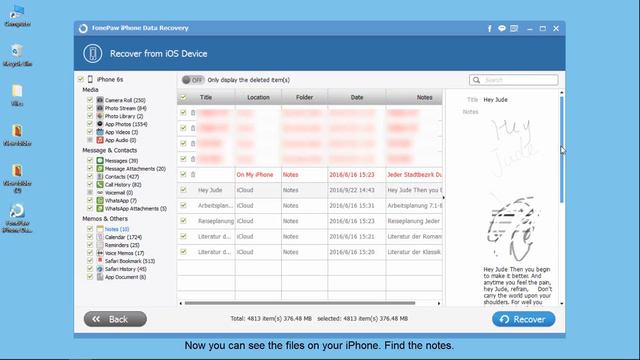Click the Reminders icon
640x360 pixels.
100,245
